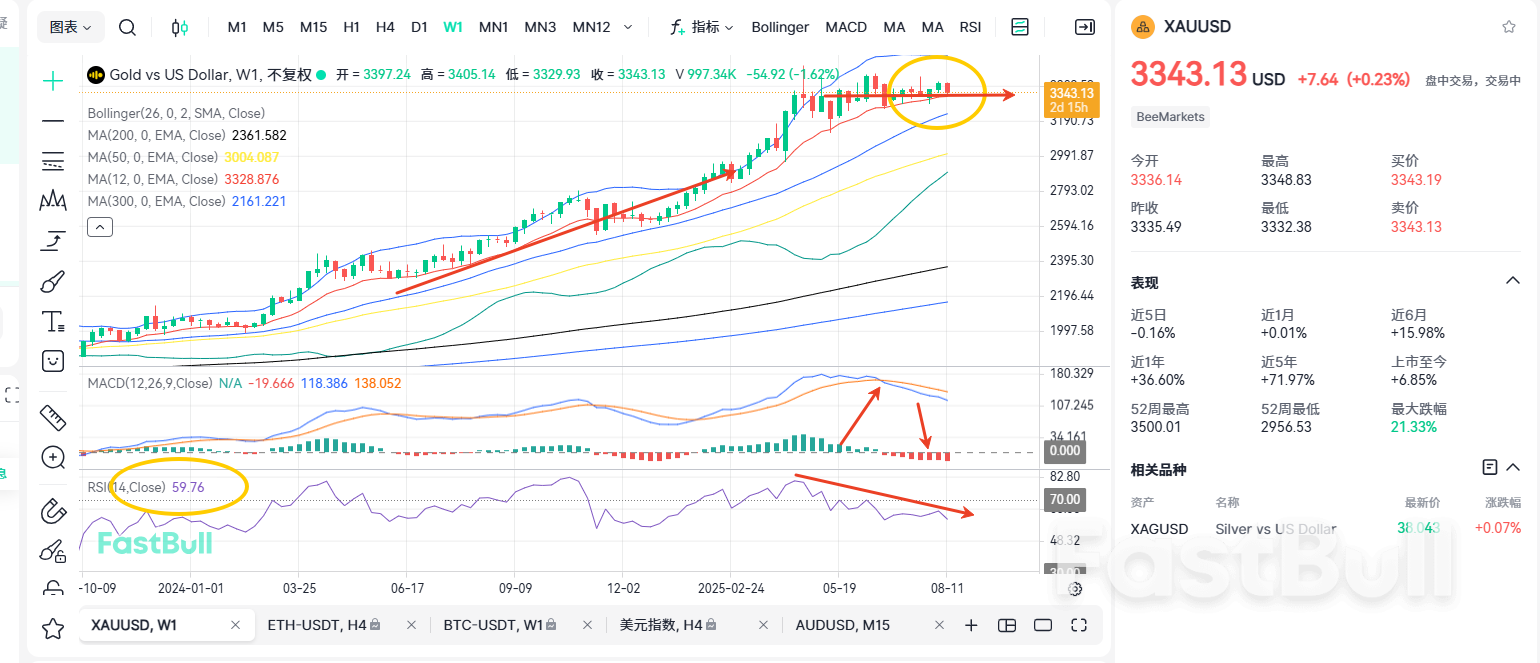This screenshot has width=1540, height=663.
Task: Click the BeeMarkets broker button
Action: (x=1170, y=117)
